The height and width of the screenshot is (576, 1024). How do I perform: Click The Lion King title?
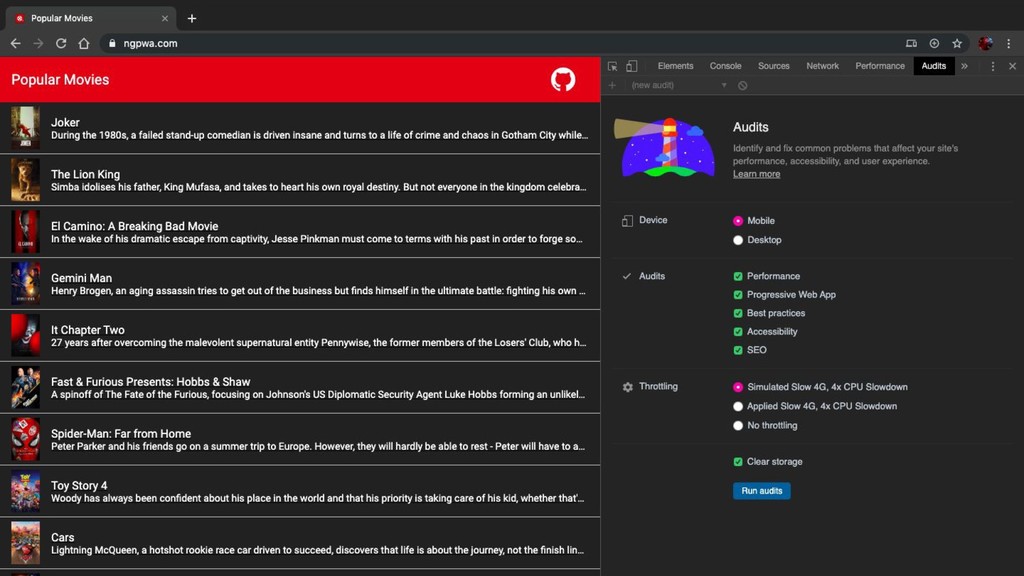[86, 174]
